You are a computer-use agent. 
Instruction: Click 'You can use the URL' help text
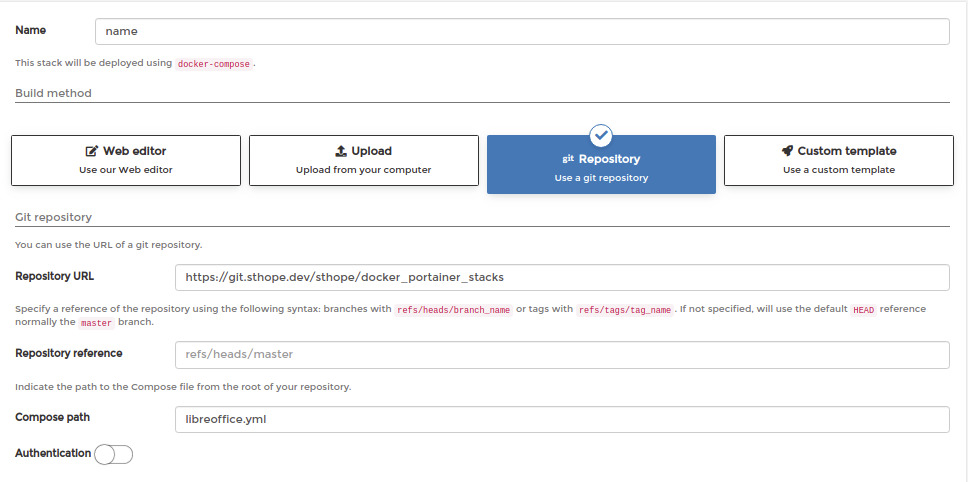(109, 245)
